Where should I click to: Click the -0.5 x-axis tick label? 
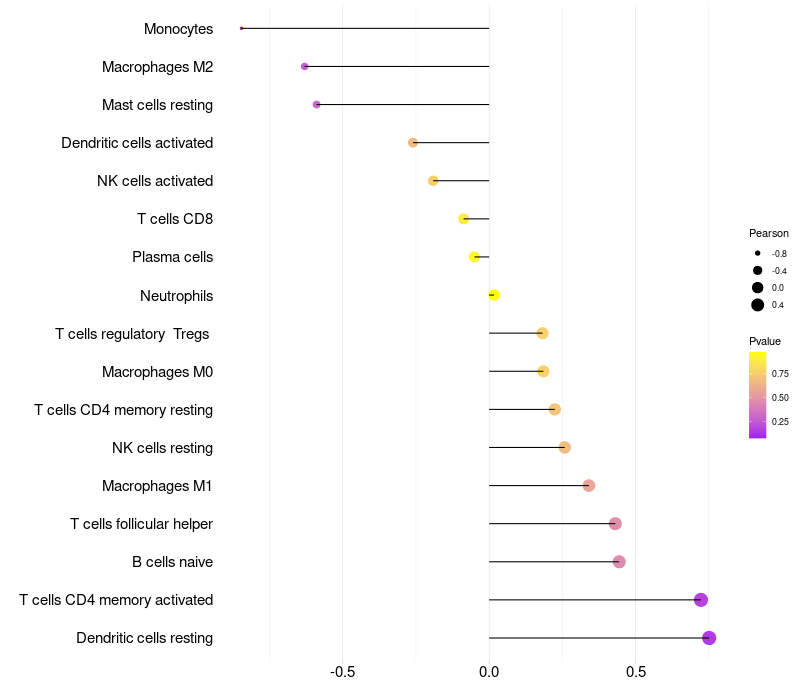(x=342, y=672)
